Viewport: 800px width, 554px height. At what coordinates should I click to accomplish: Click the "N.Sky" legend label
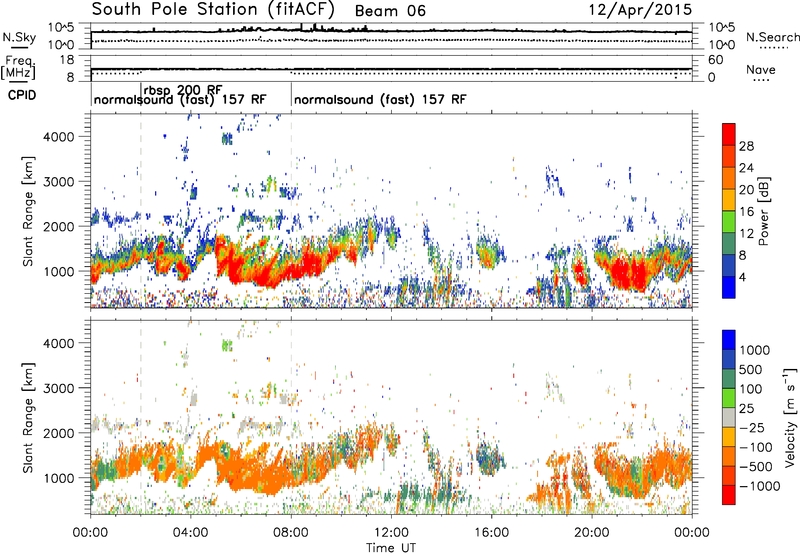[19, 37]
